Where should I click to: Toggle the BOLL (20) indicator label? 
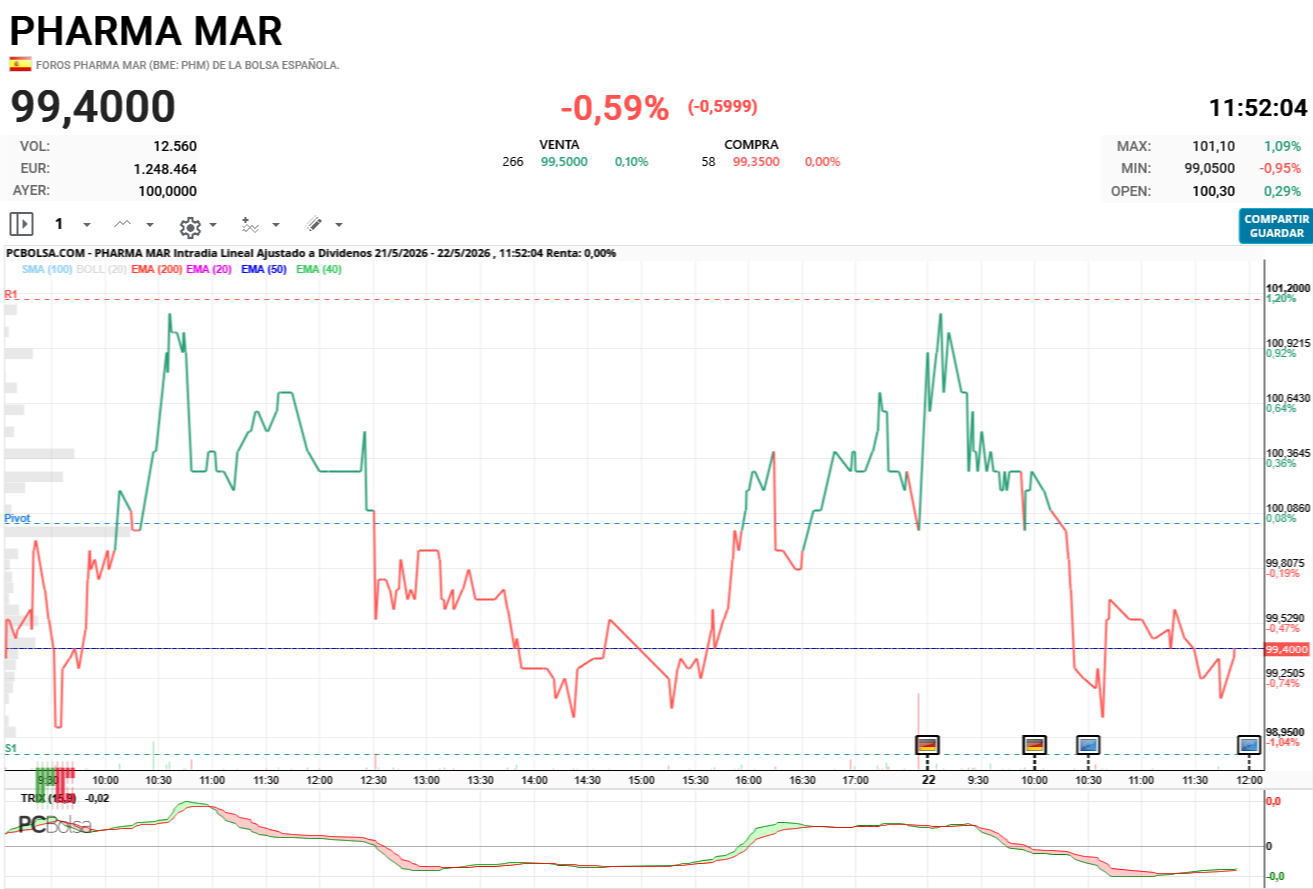click(x=101, y=269)
